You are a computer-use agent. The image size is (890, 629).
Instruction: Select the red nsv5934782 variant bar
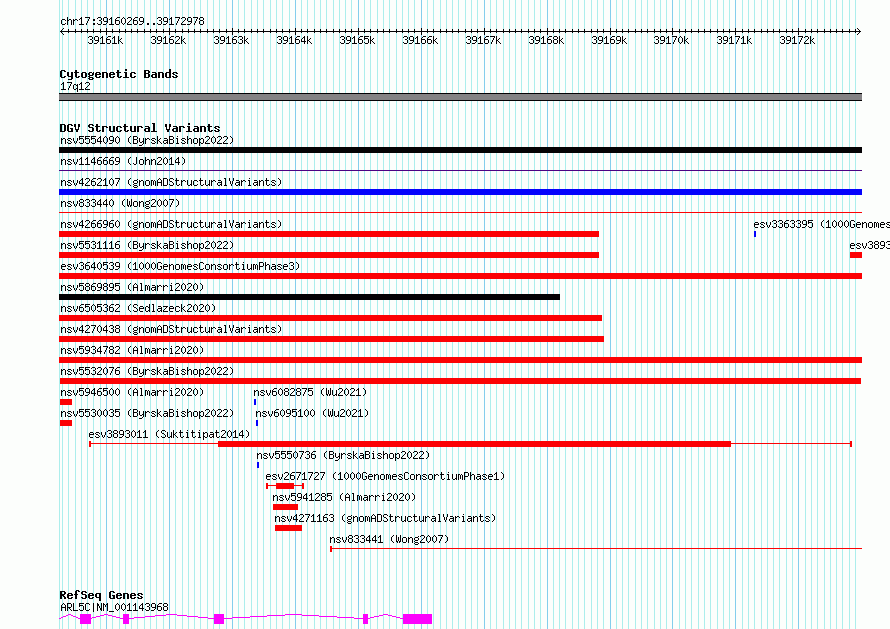coord(460,360)
